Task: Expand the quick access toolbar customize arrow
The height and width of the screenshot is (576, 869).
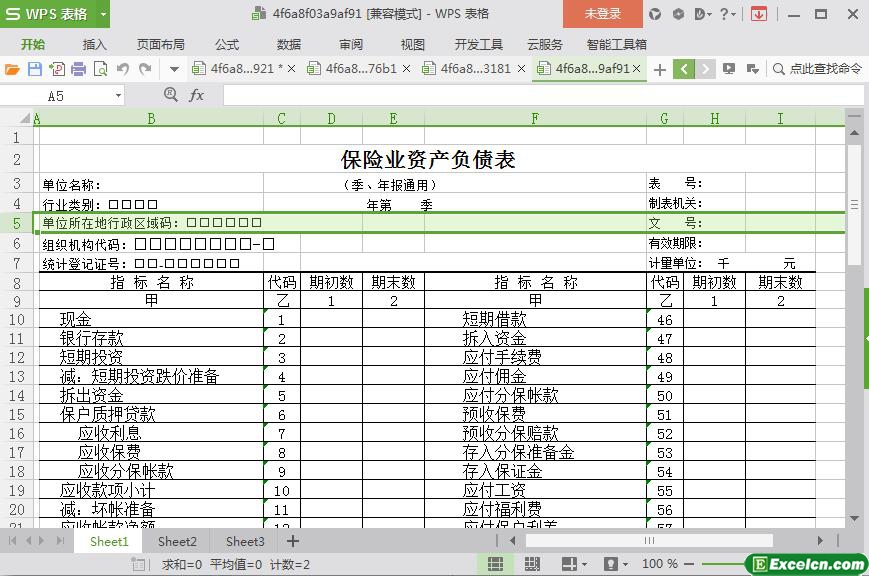Action: pos(174,69)
